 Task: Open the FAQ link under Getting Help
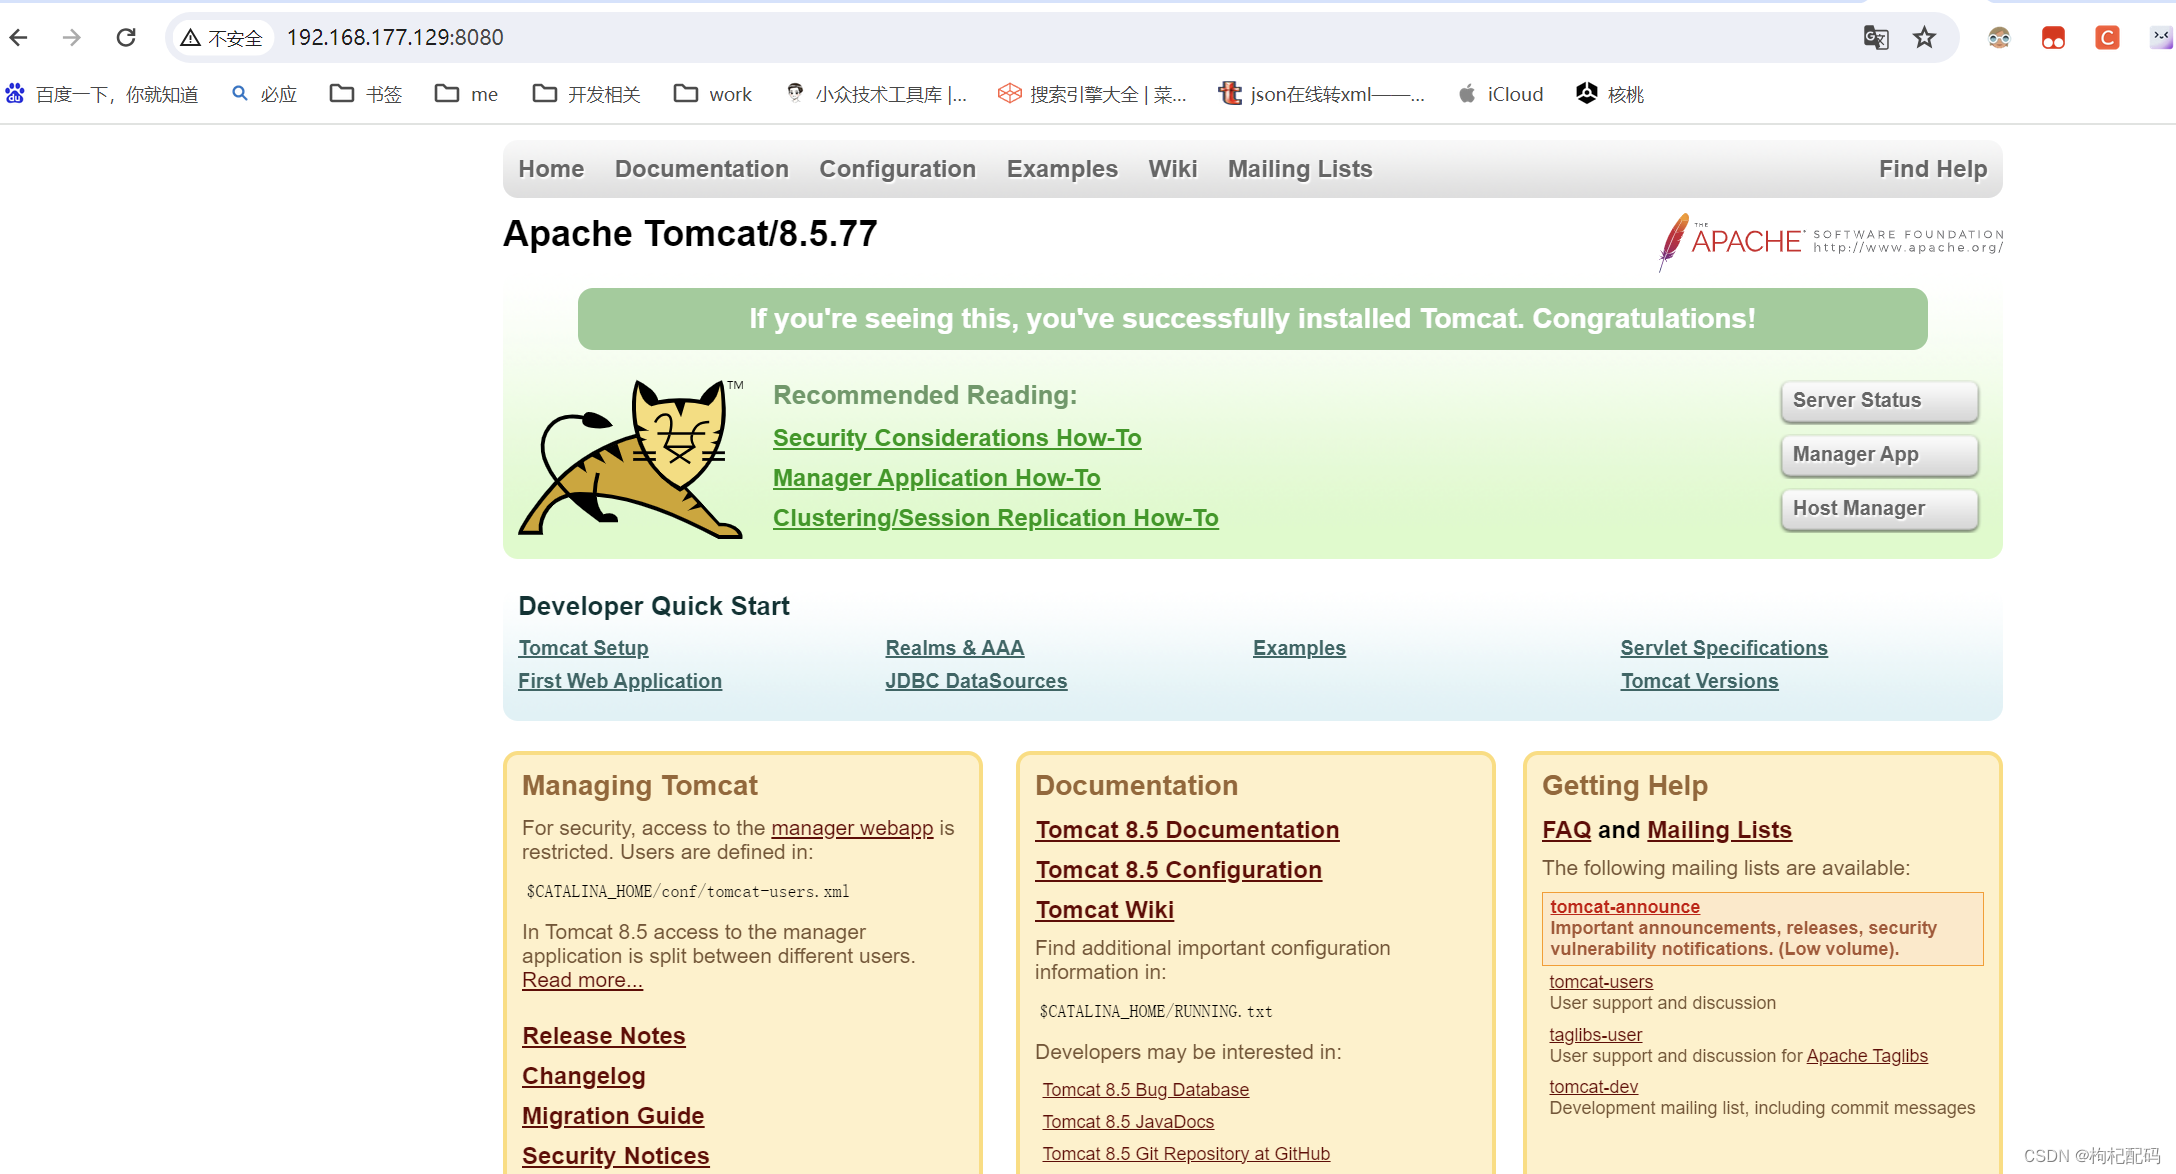click(1567, 830)
